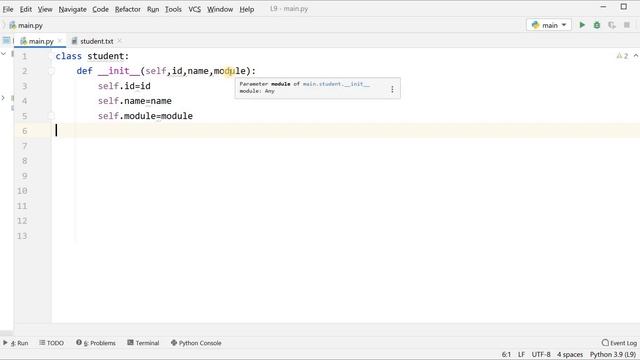Open the Navigate menu
Image resolution: width=640 pixels, height=360 pixels.
72,9
